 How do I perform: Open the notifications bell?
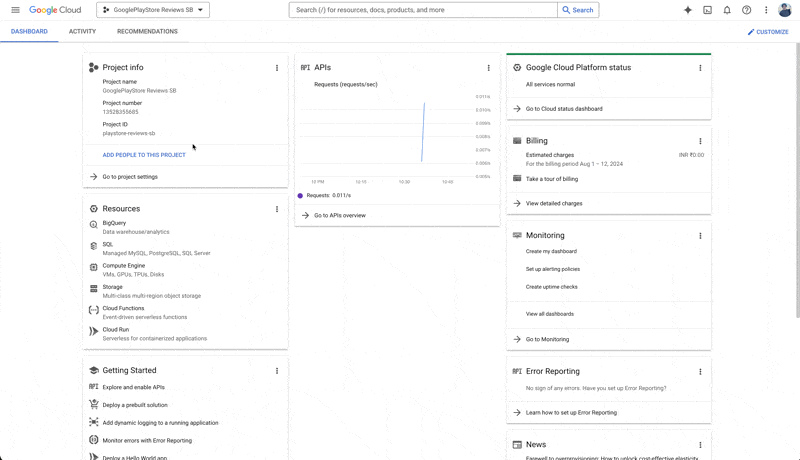click(727, 10)
